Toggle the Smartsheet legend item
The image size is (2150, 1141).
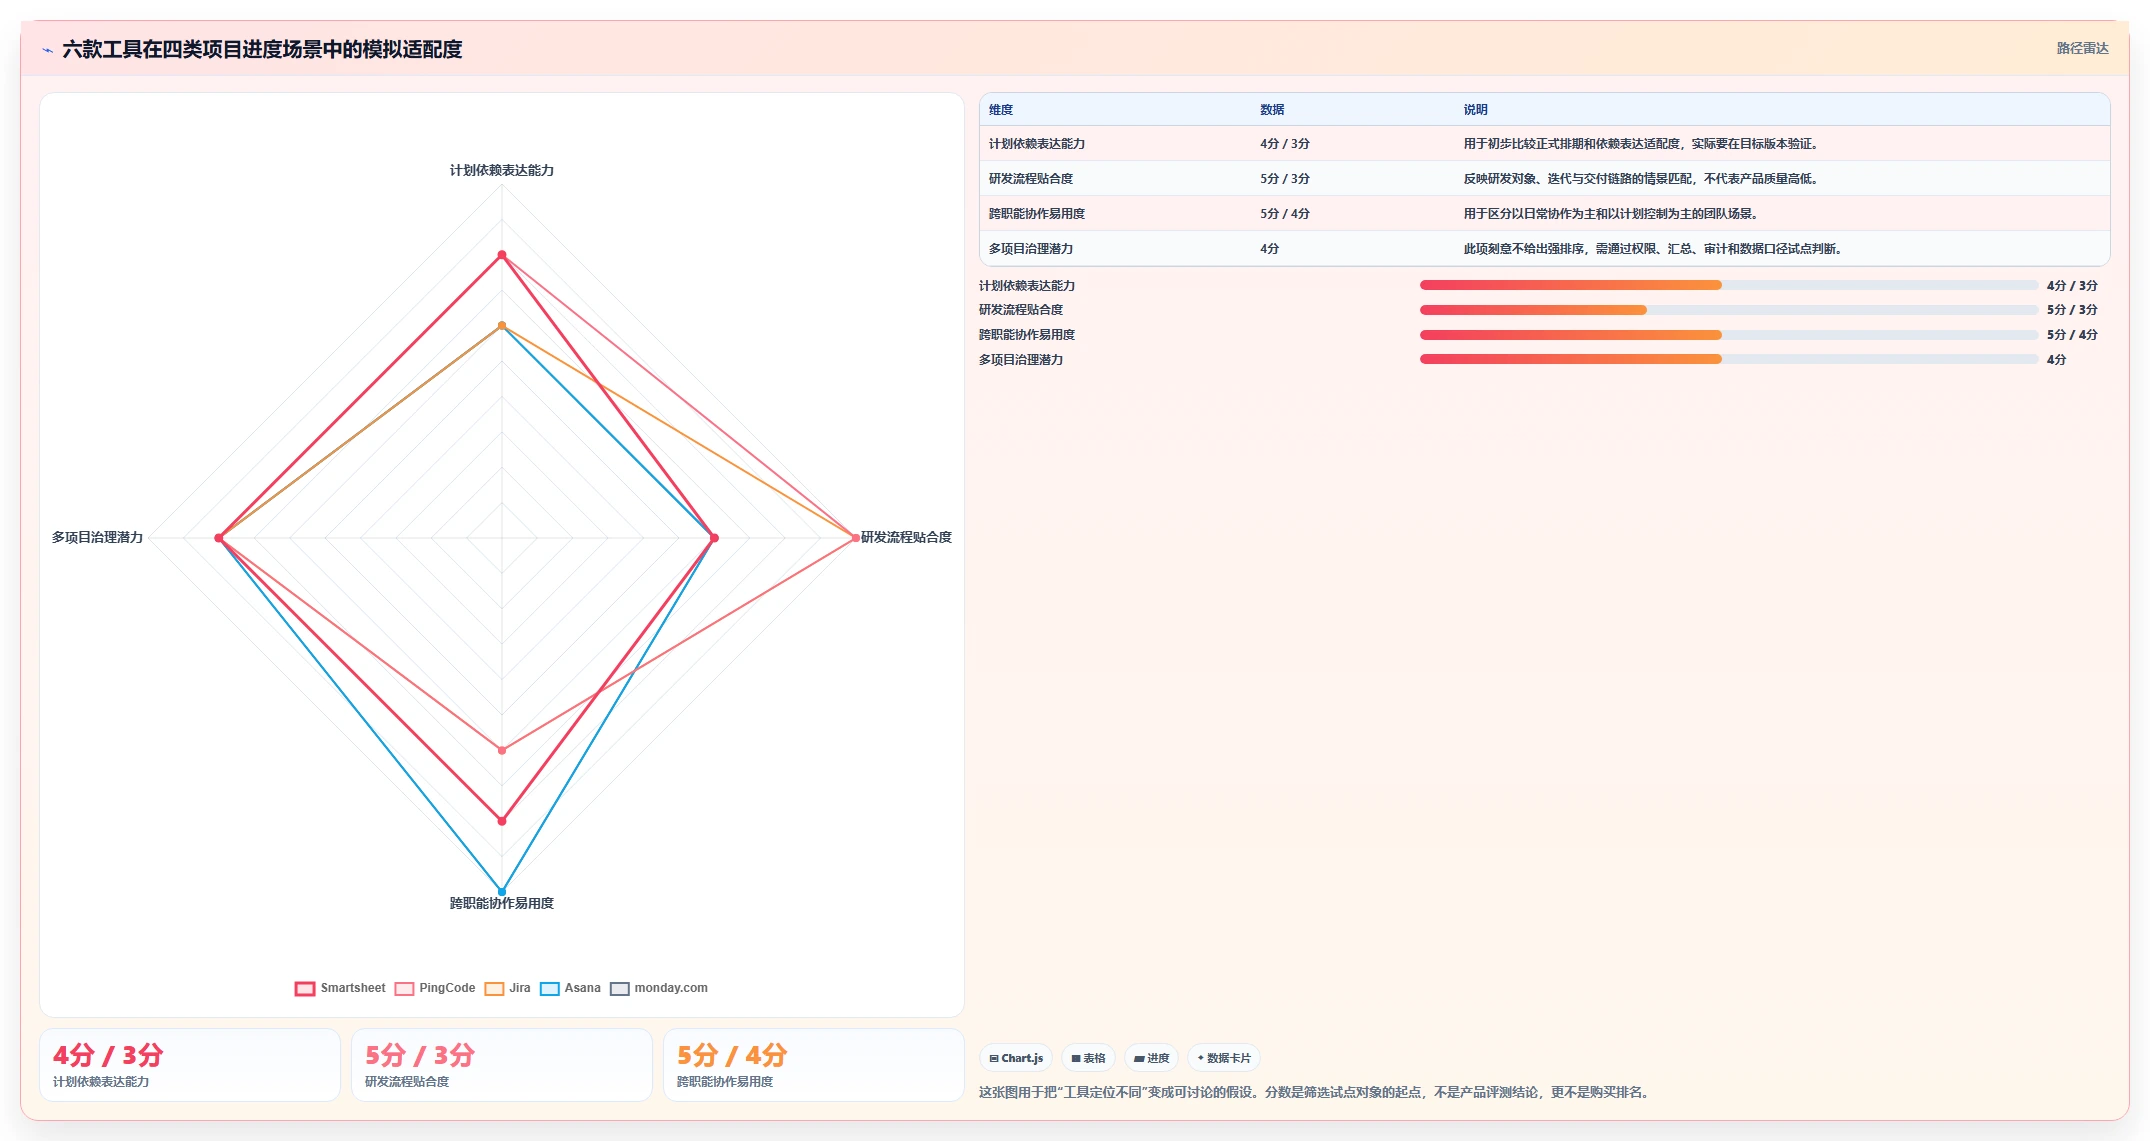pyautogui.click(x=340, y=988)
